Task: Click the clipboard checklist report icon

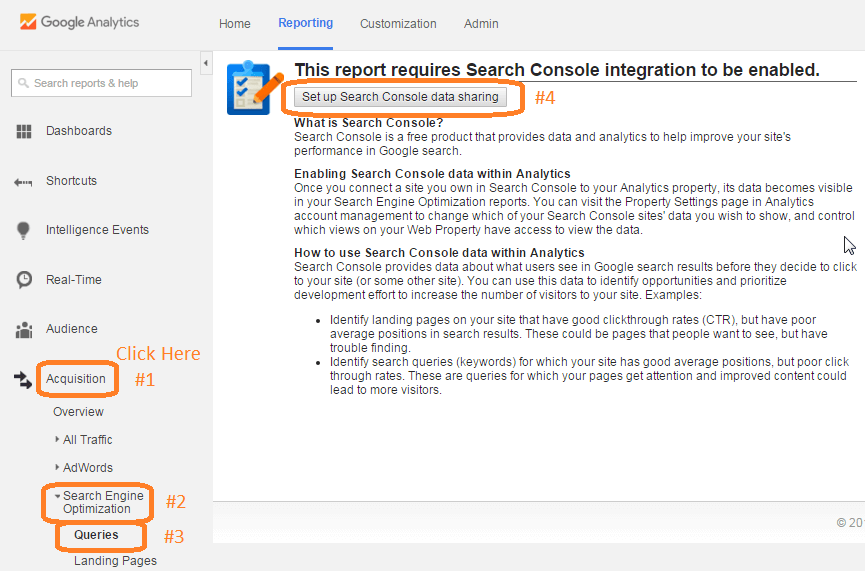Action: tap(254, 88)
